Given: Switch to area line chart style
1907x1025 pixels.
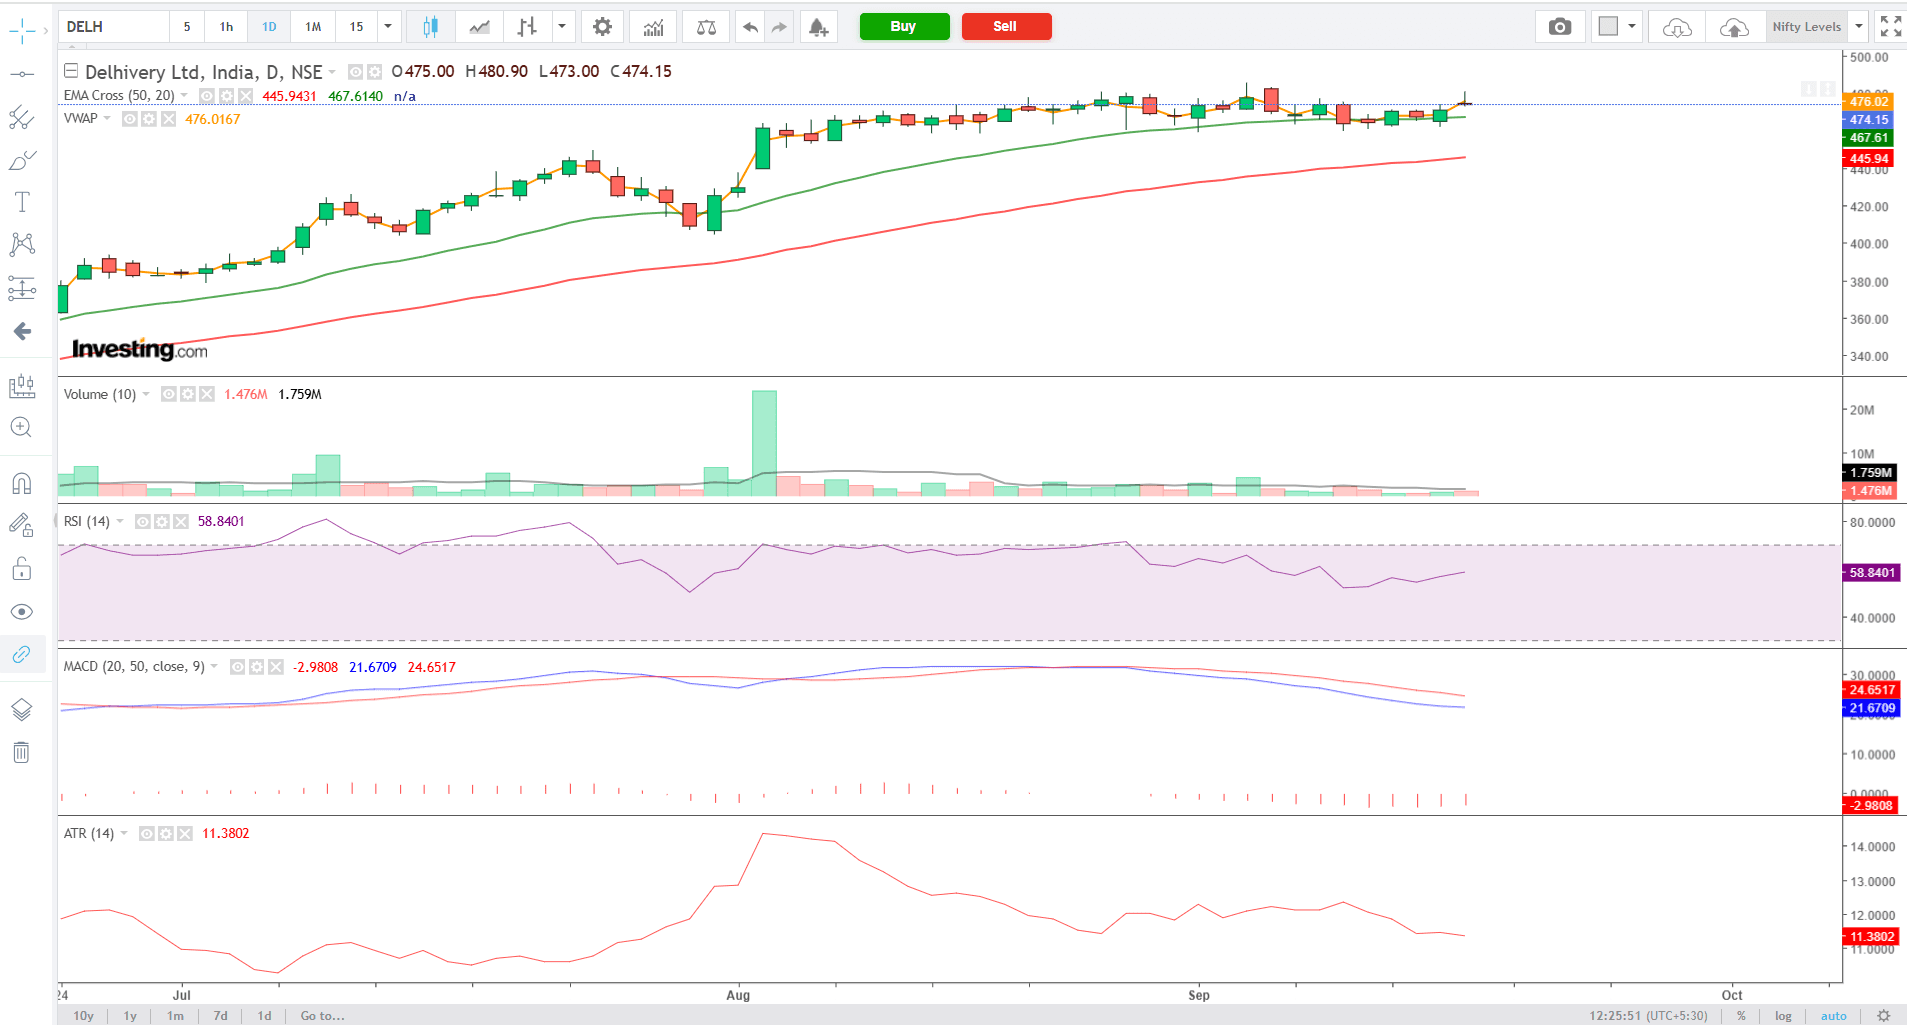Looking at the screenshot, I should point(479,27).
